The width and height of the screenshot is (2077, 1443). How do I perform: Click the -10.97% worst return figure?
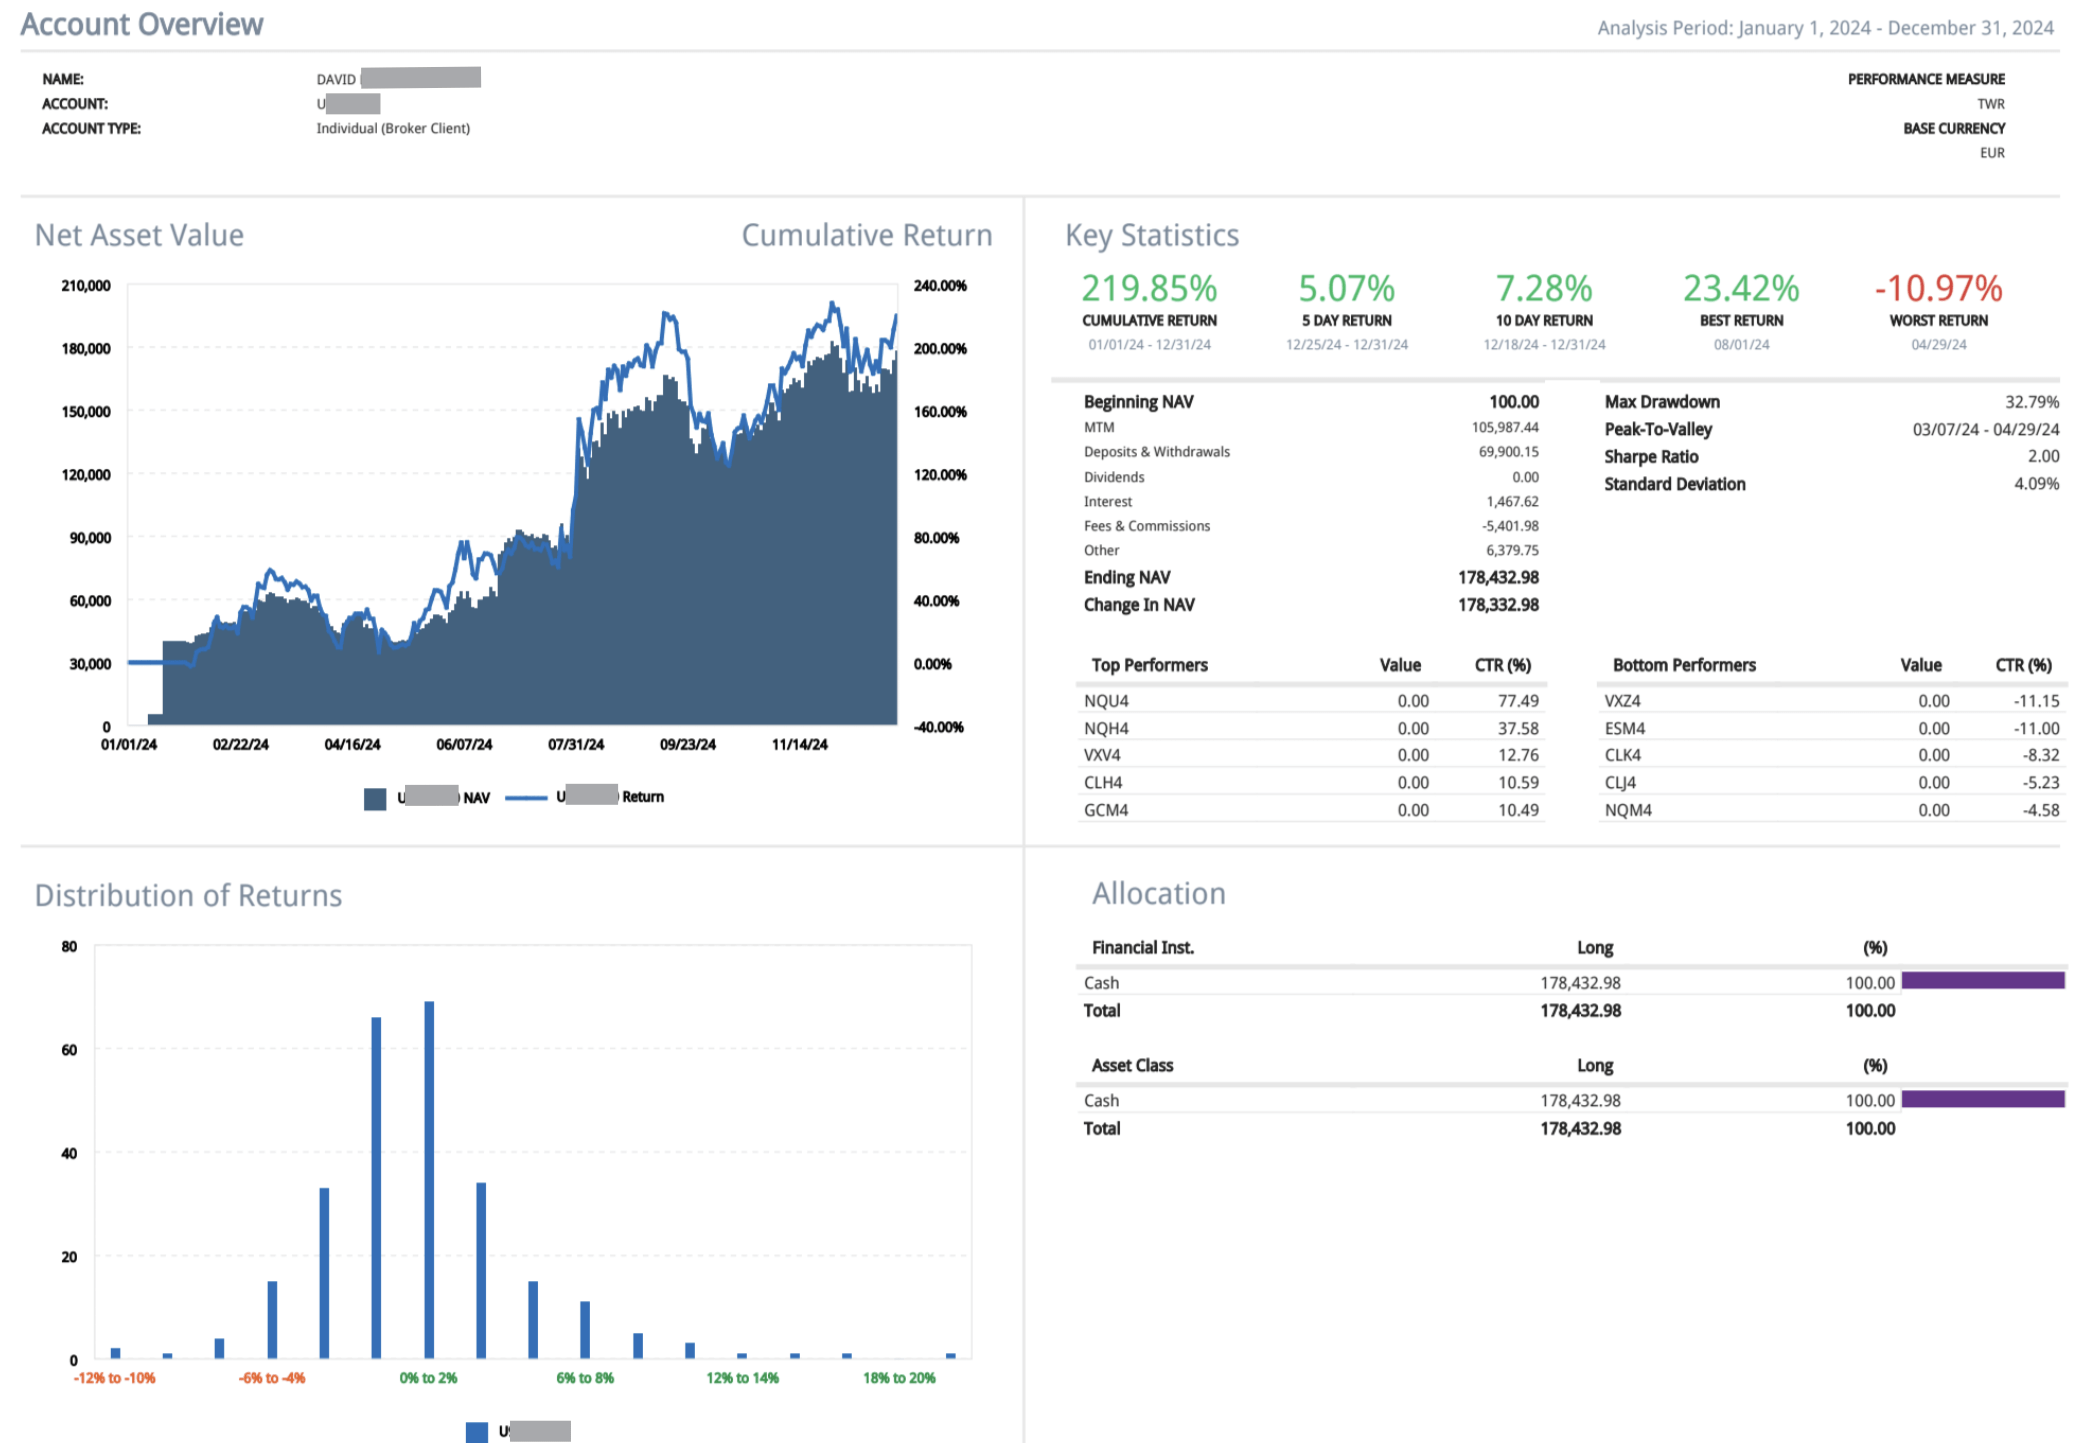(1937, 289)
